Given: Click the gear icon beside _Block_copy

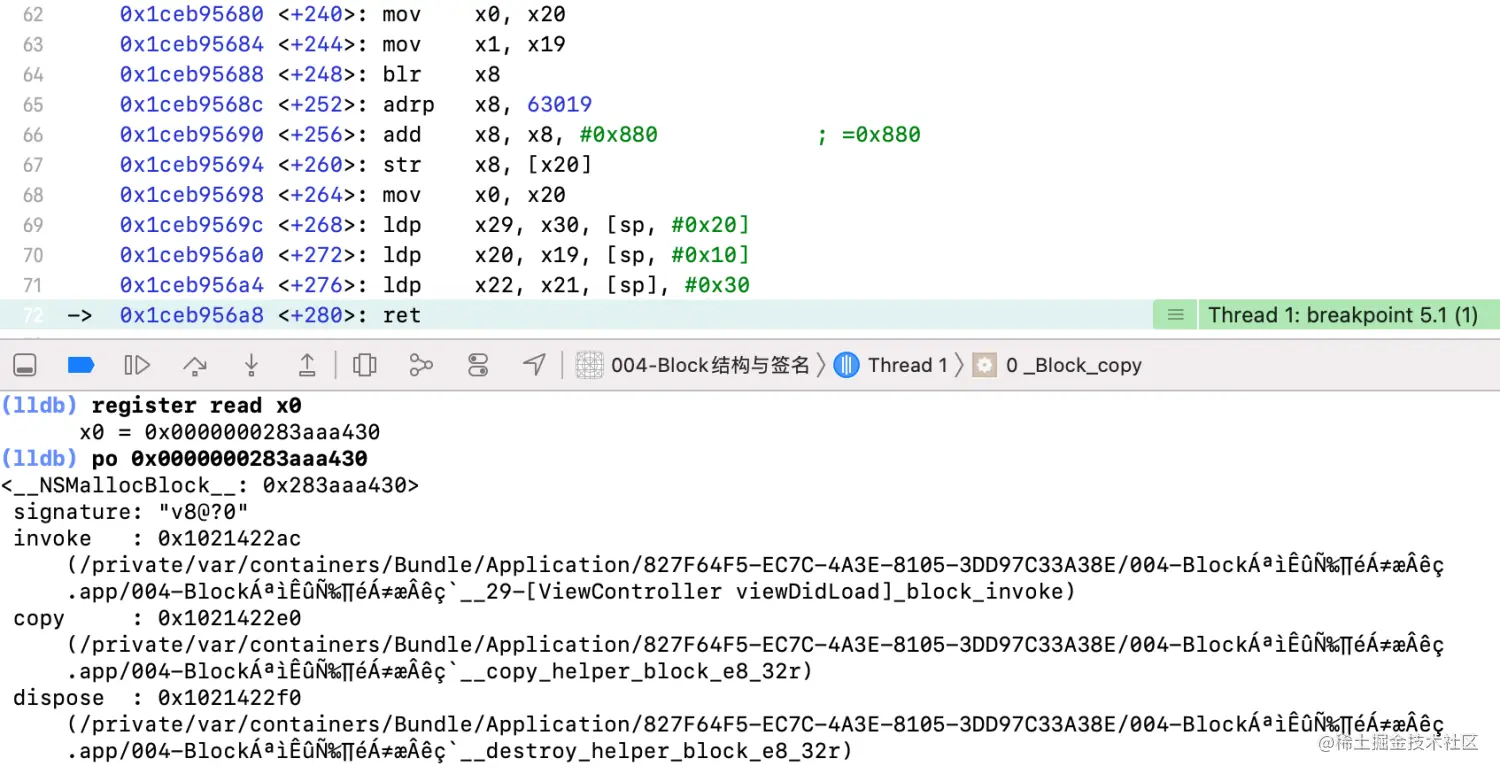Looking at the screenshot, I should (985, 365).
